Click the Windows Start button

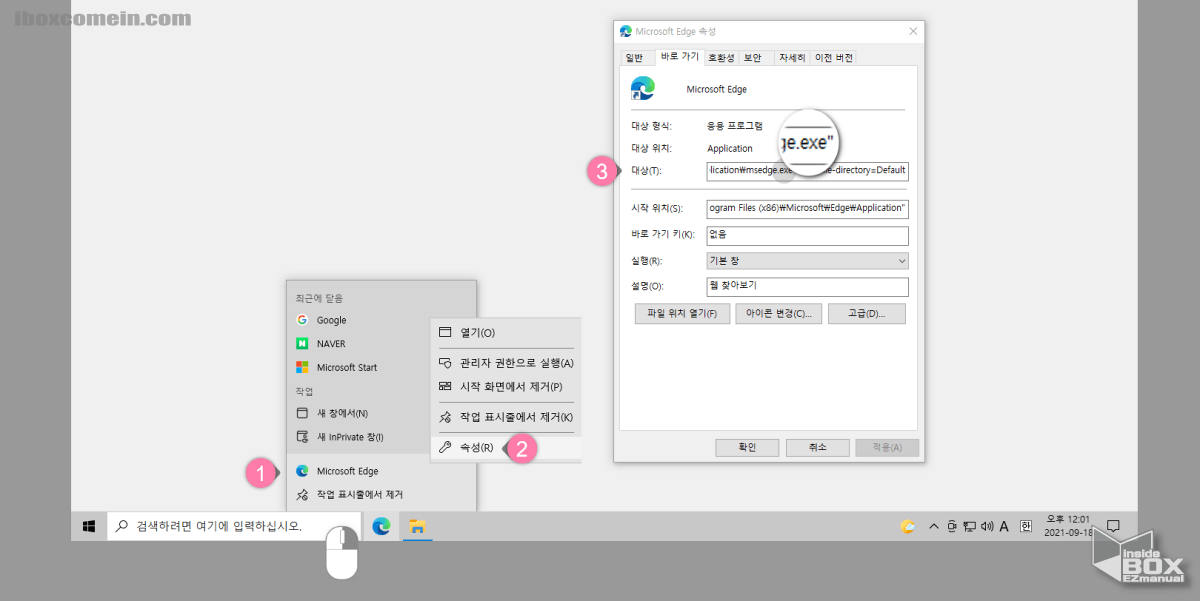pos(89,525)
